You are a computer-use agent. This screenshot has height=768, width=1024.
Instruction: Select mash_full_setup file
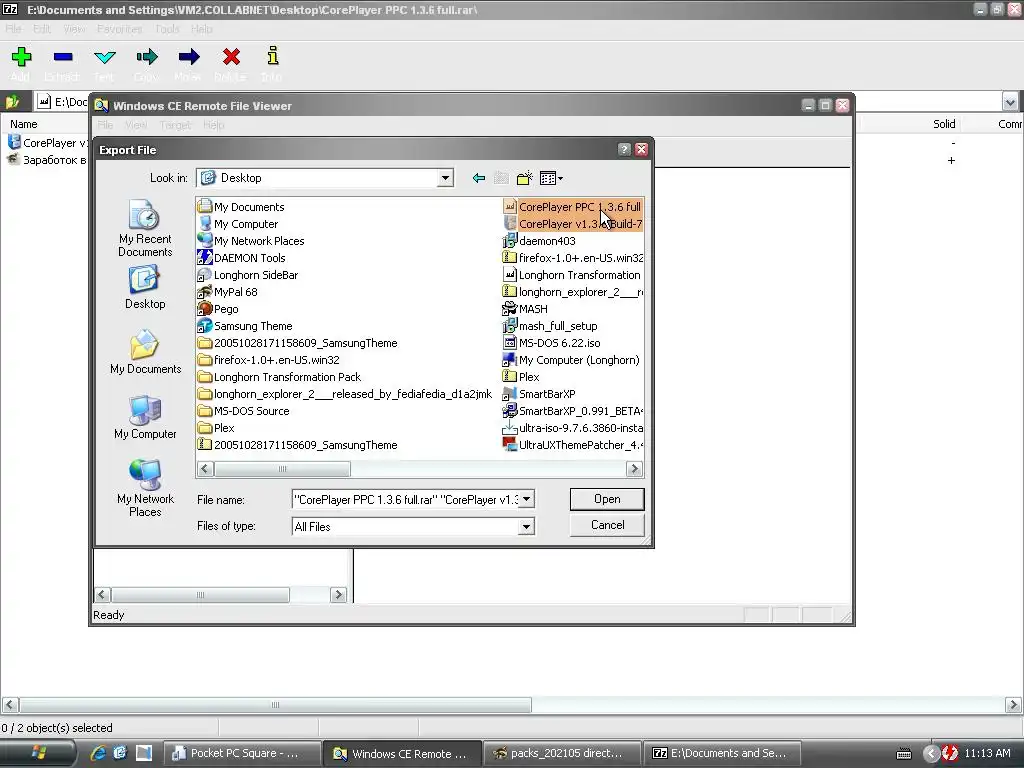click(x=550, y=326)
